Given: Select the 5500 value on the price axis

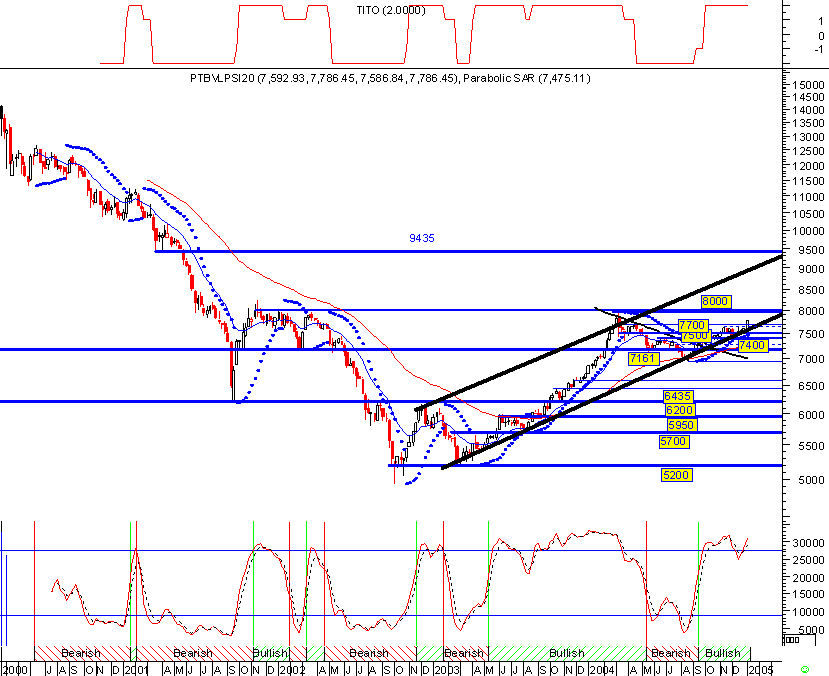Looking at the screenshot, I should pos(812,446).
